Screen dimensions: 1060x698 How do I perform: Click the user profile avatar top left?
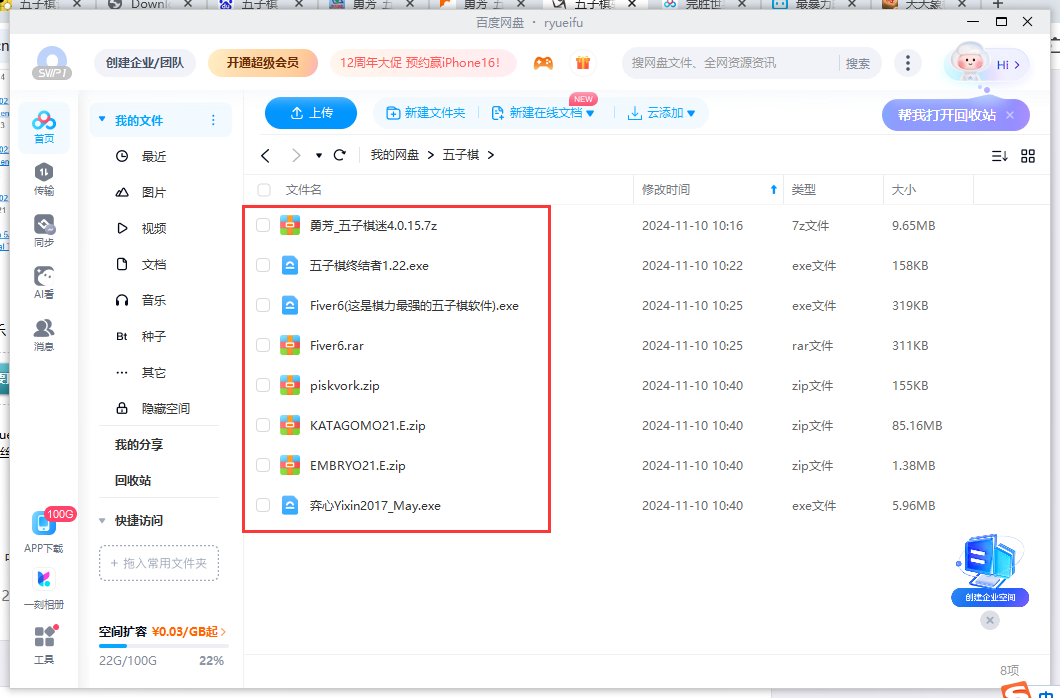[52, 63]
